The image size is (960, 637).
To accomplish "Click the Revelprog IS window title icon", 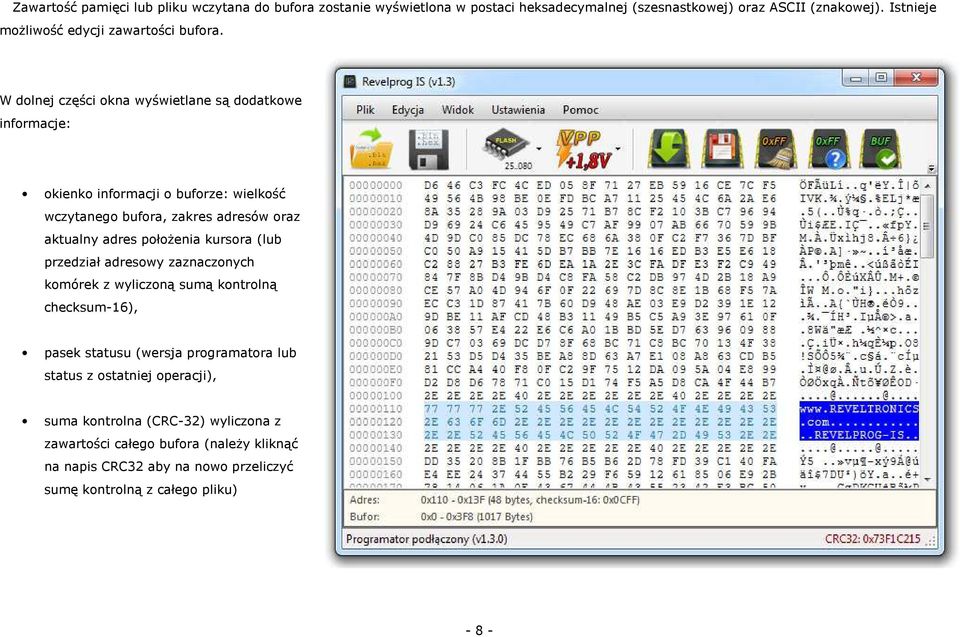I will coord(350,81).
